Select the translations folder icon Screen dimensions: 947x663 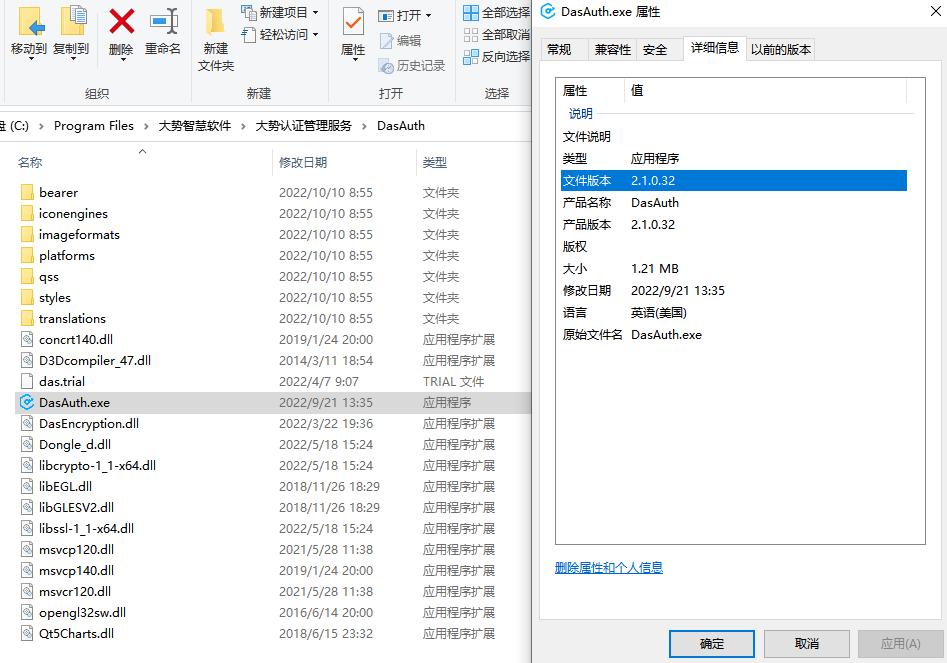tap(27, 318)
